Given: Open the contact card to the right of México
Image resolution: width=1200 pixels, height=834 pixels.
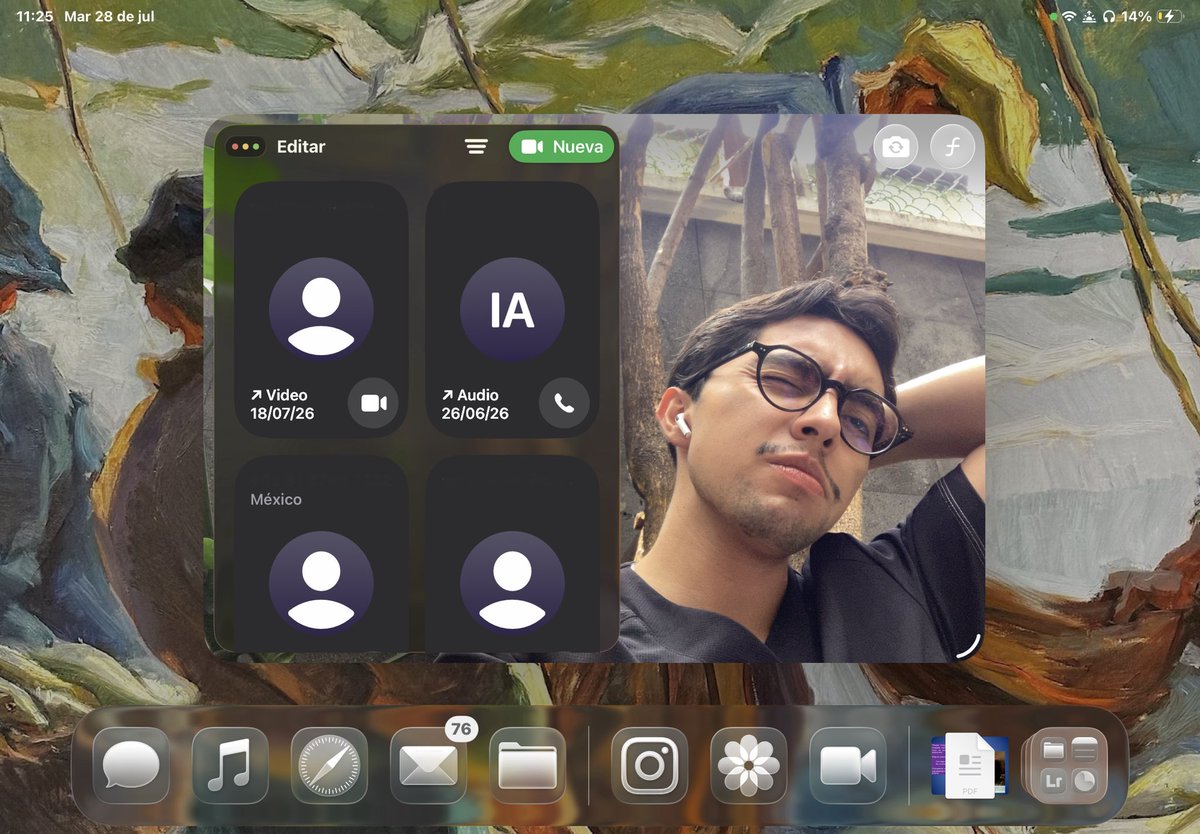Looking at the screenshot, I should click(512, 554).
